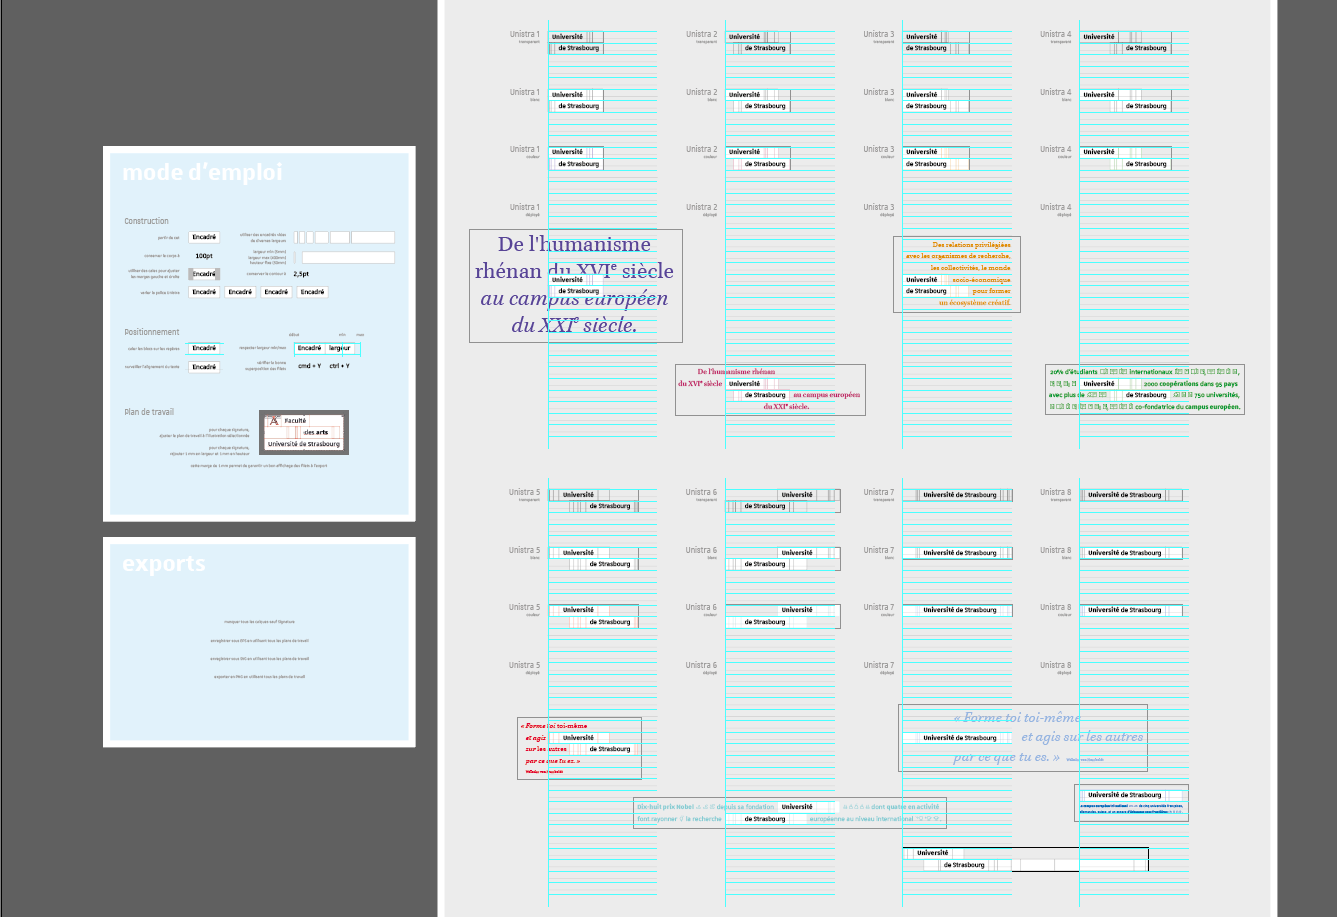Click the 'exporter en PNG' instruction line
This screenshot has width=1337, height=917.
point(260,677)
